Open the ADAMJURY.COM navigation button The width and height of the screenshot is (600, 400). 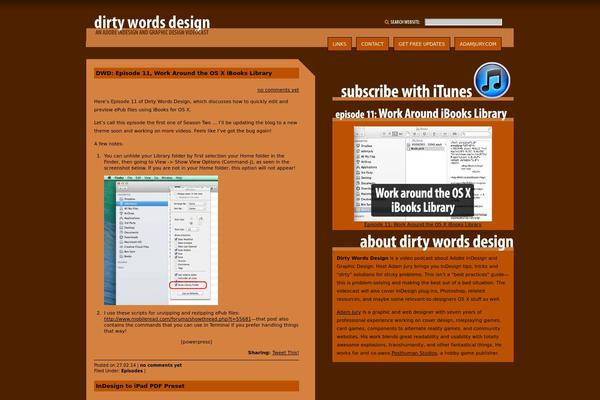click(x=478, y=44)
